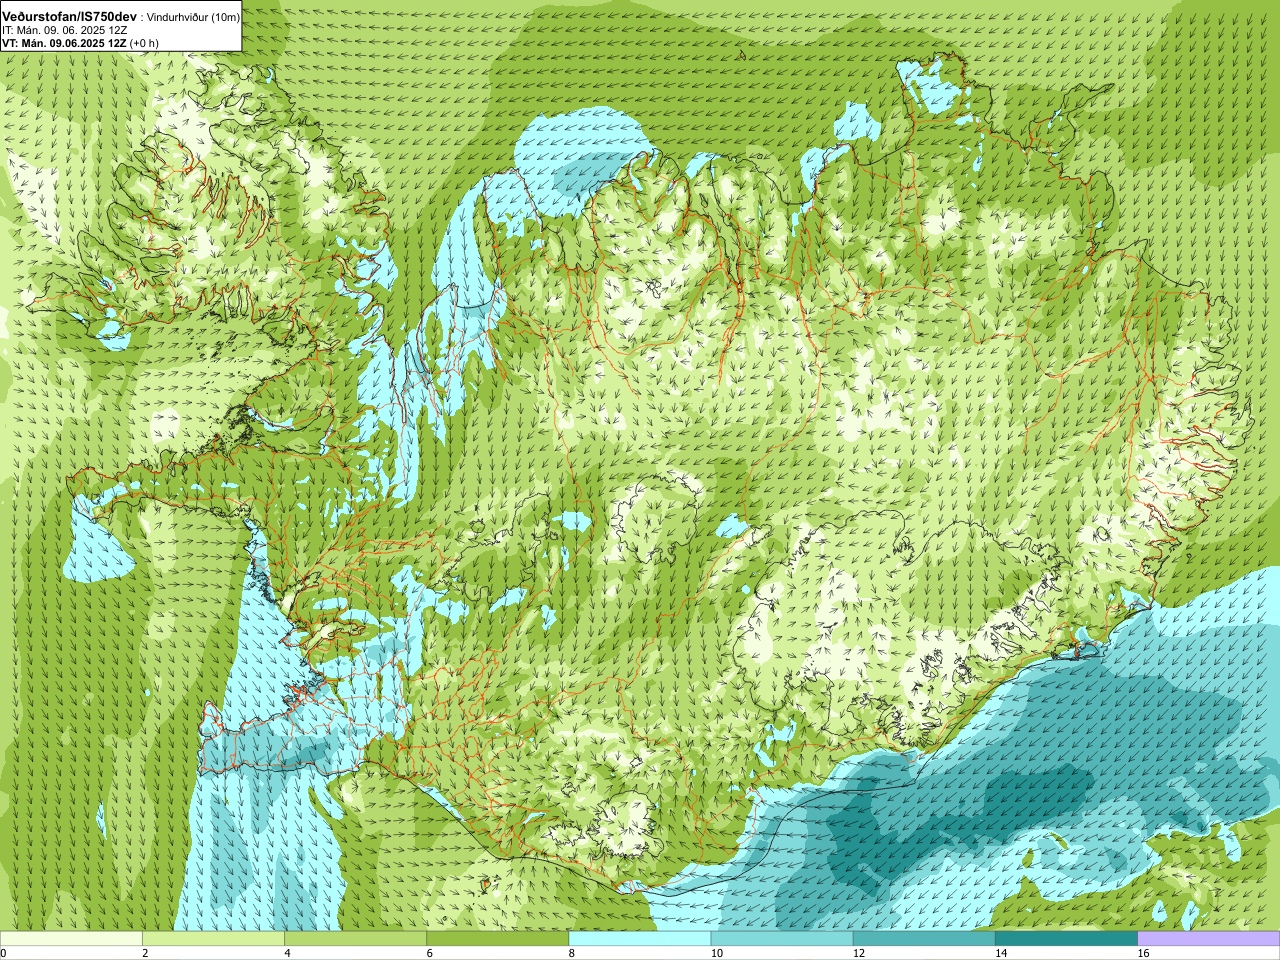
Task: Click the 0–2 m/s palest legend swatch
Action: click(71, 939)
